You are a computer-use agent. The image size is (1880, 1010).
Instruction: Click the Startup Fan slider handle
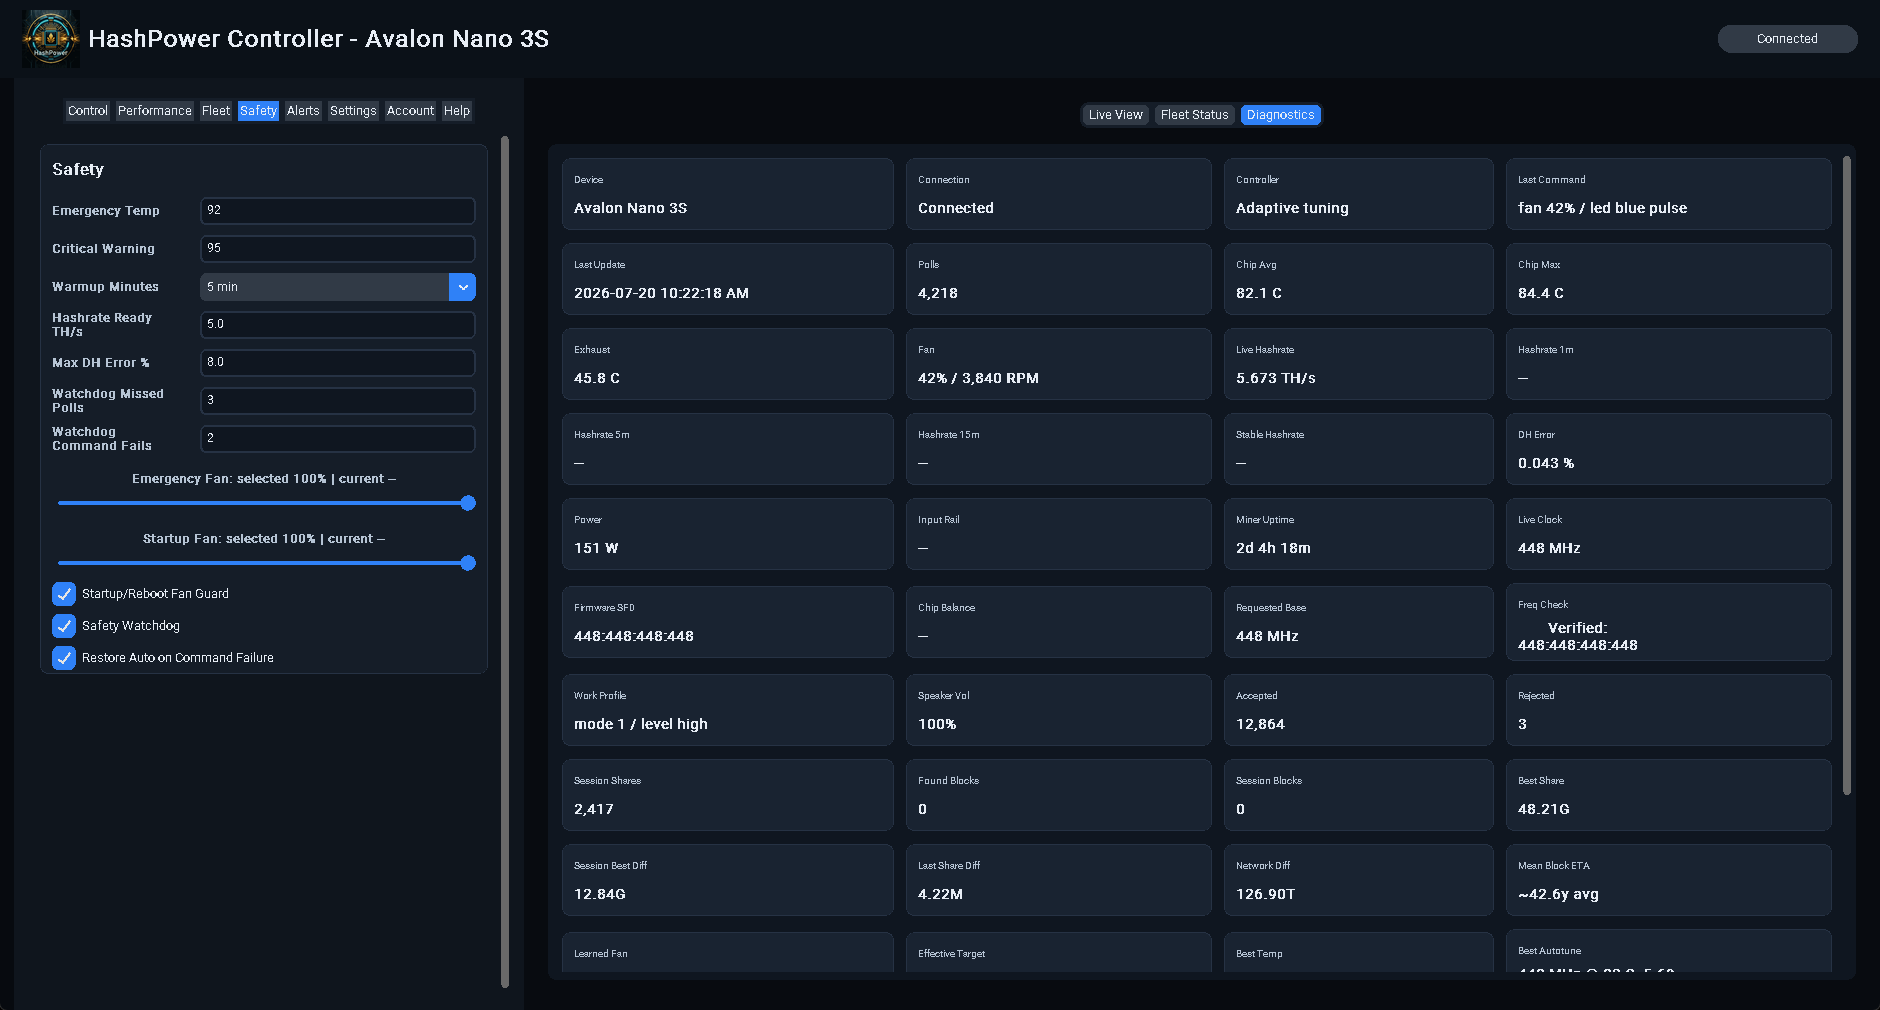[467, 563]
